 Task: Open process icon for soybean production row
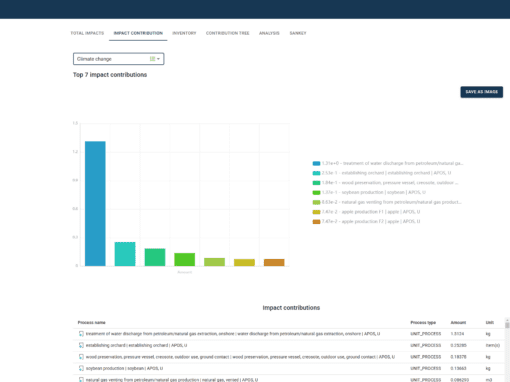(81, 368)
